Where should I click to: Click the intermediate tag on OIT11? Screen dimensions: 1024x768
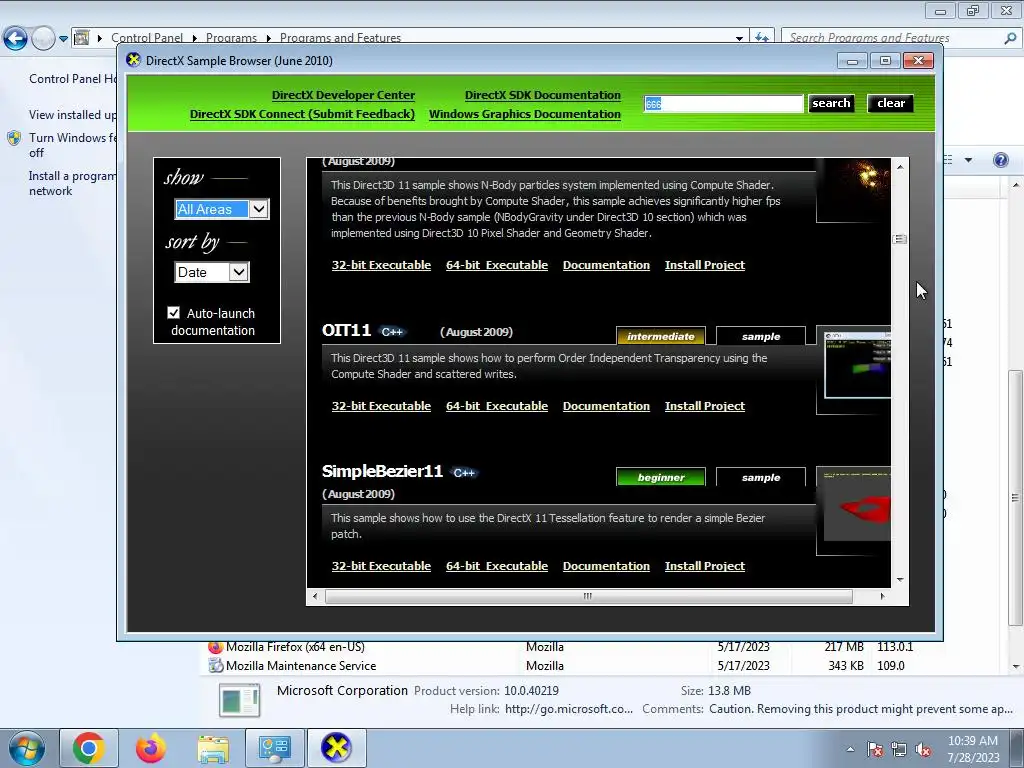tap(661, 336)
